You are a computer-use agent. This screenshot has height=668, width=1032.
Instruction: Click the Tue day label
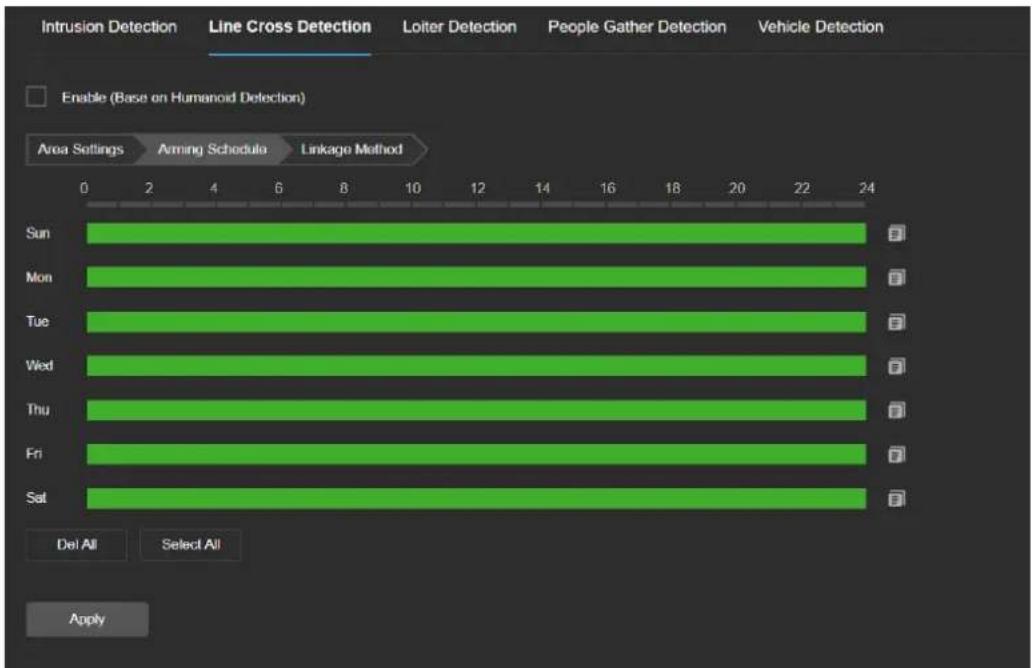coord(38,321)
